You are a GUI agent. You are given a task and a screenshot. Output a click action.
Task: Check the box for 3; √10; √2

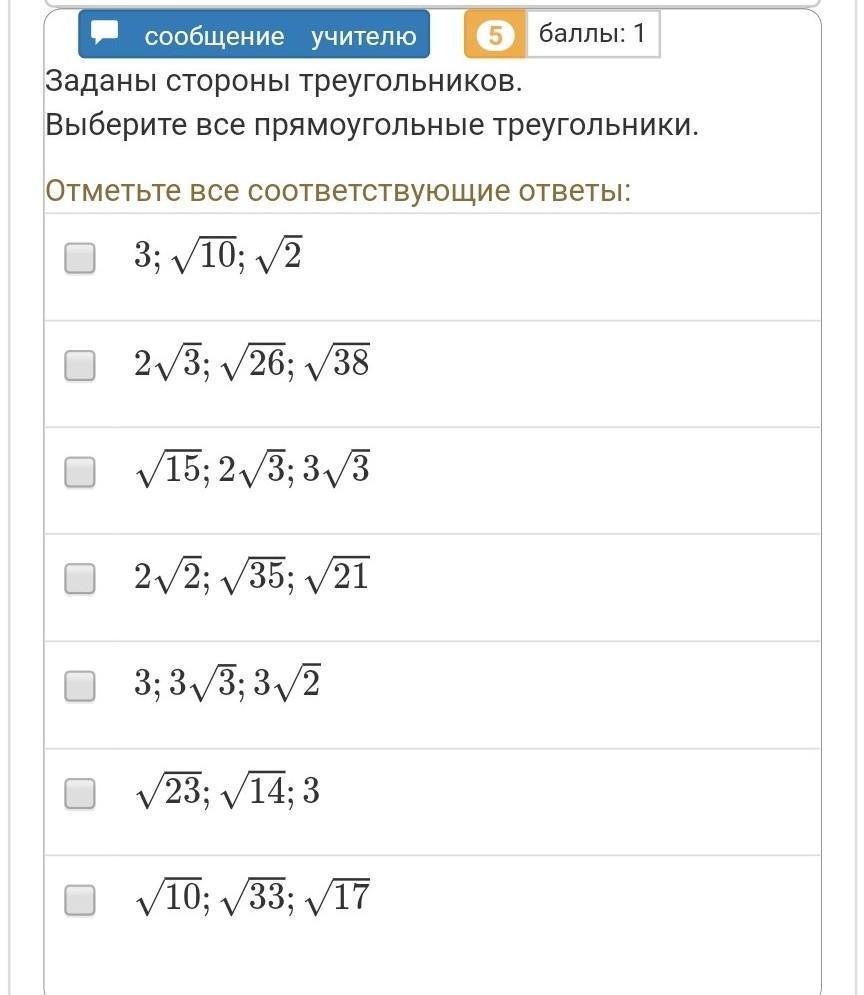(x=80, y=258)
